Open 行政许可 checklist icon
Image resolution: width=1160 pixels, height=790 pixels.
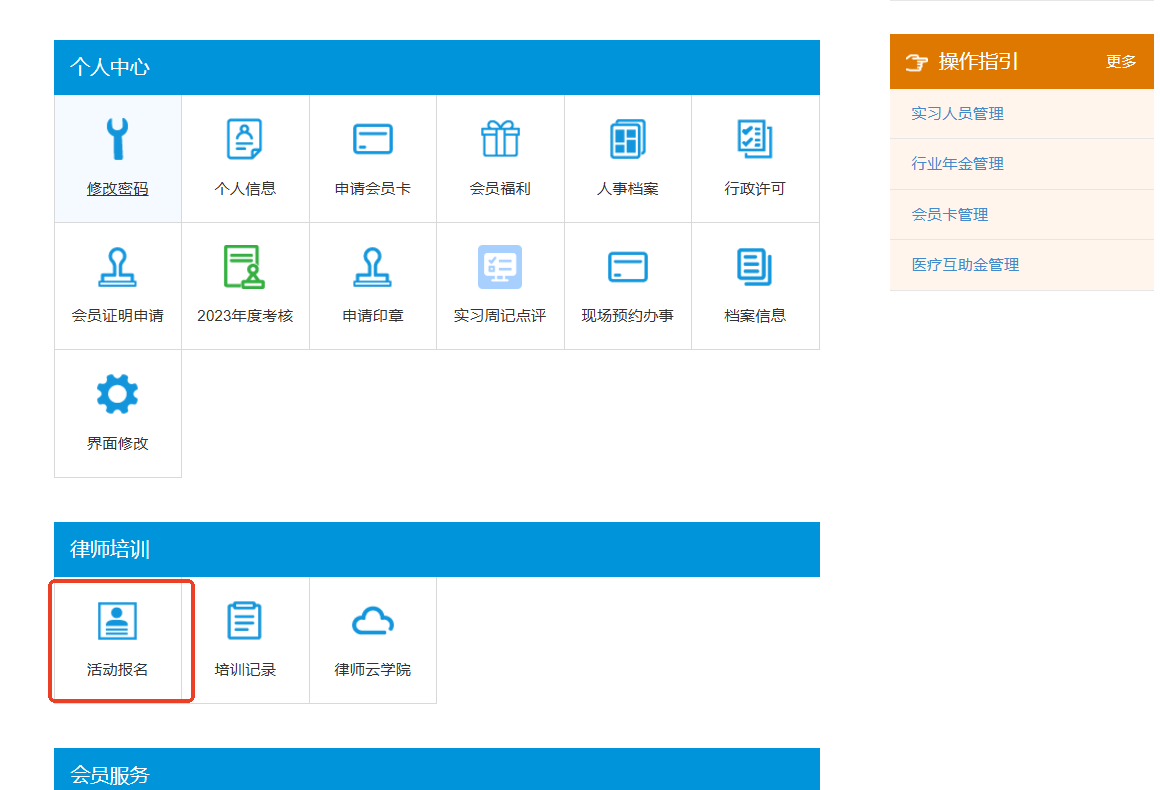pos(755,139)
